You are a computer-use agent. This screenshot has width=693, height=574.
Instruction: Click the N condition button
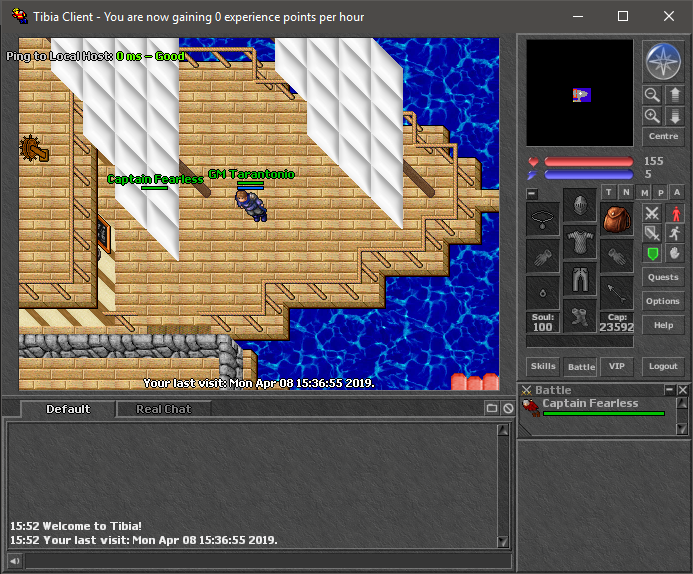(x=626, y=192)
